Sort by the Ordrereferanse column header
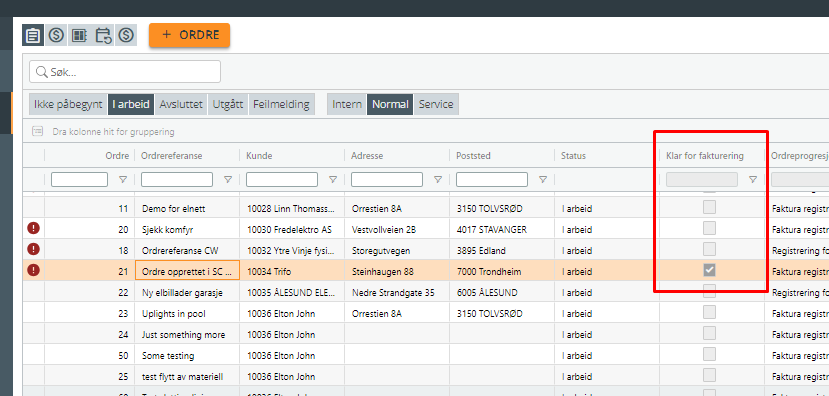Viewport: 829px width, 396px height. click(x=172, y=156)
